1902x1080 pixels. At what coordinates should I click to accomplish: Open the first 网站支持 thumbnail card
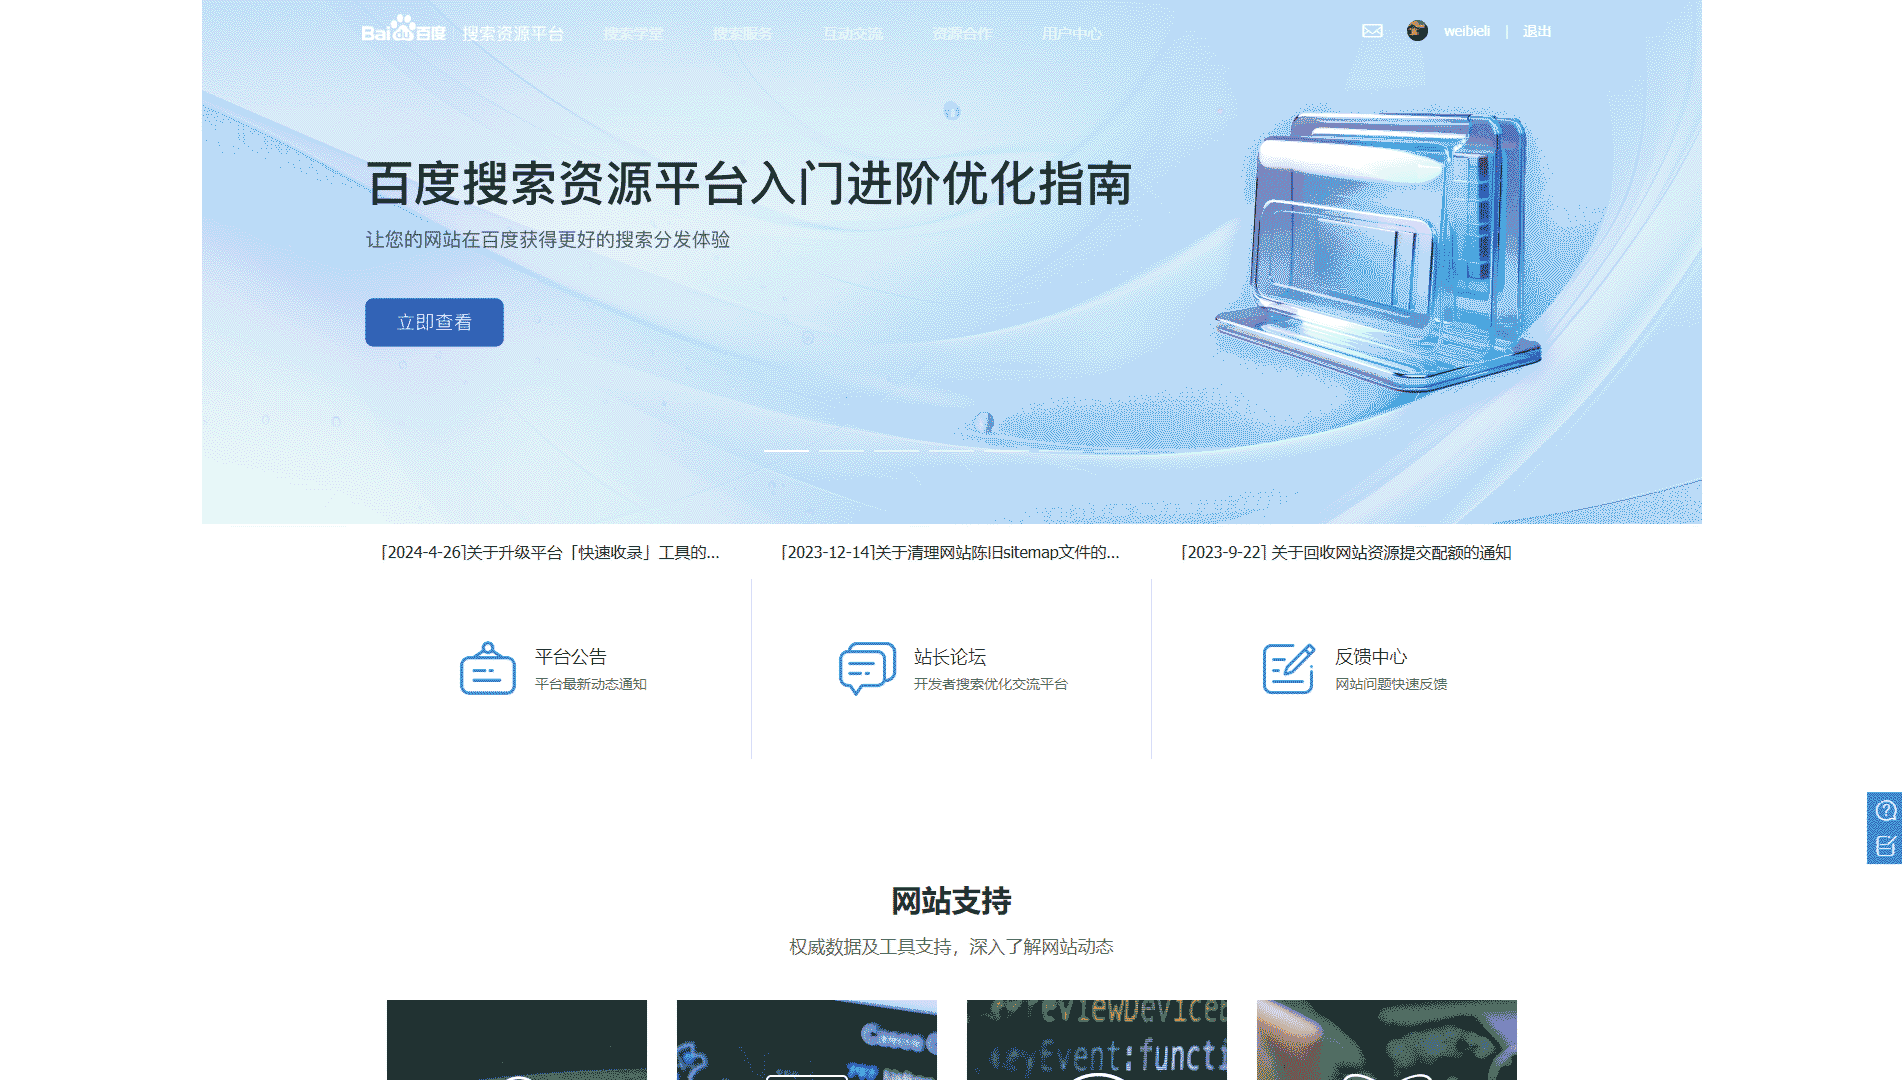pos(517,1040)
